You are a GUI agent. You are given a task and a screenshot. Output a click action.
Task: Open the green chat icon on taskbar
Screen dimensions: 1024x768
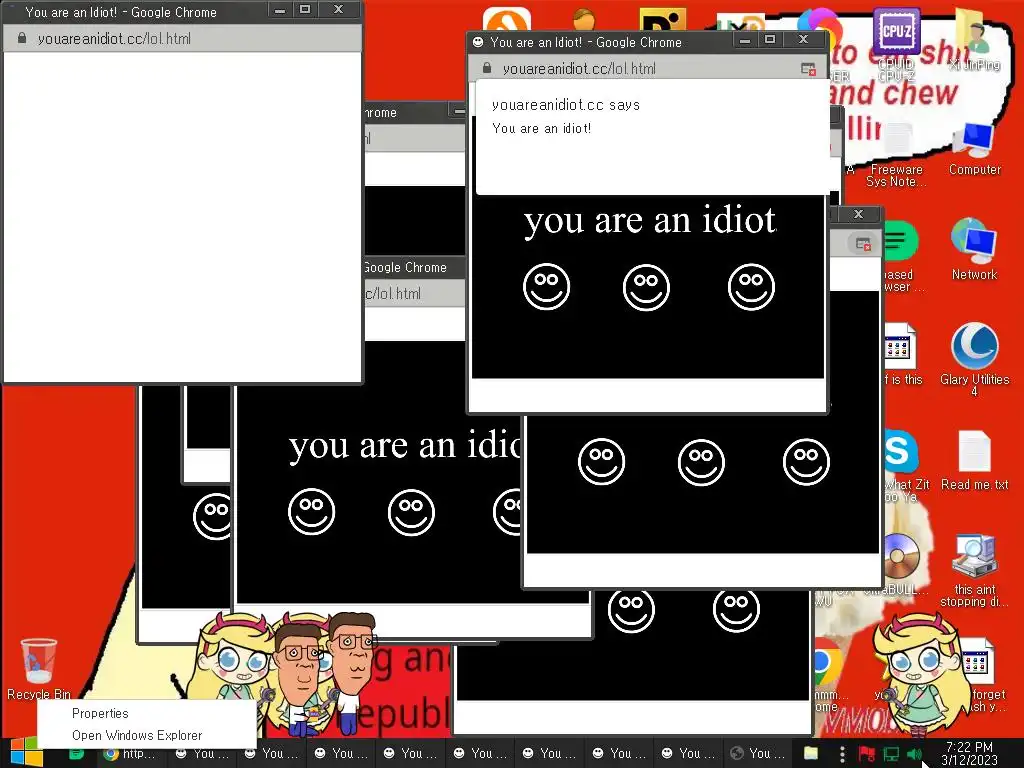[x=76, y=753]
